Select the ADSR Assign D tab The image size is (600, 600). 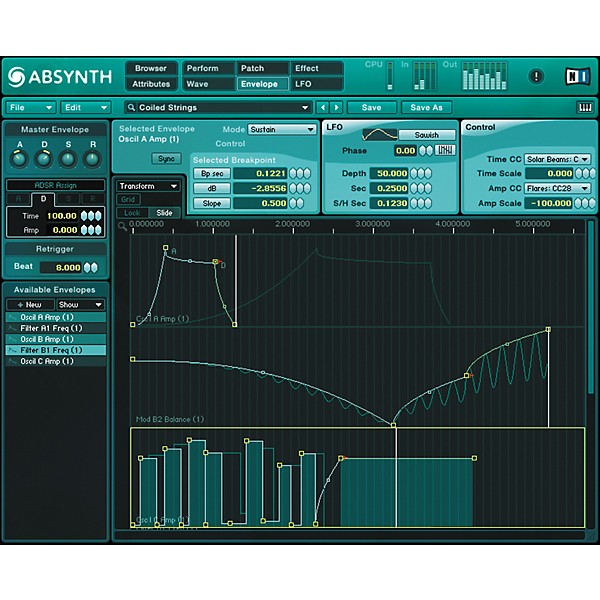[43, 199]
